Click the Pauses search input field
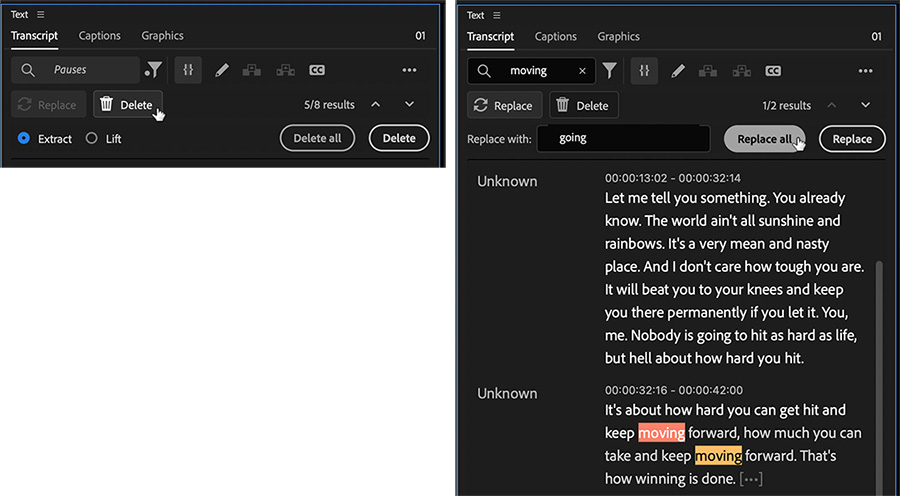The image size is (900, 496). coord(75,70)
